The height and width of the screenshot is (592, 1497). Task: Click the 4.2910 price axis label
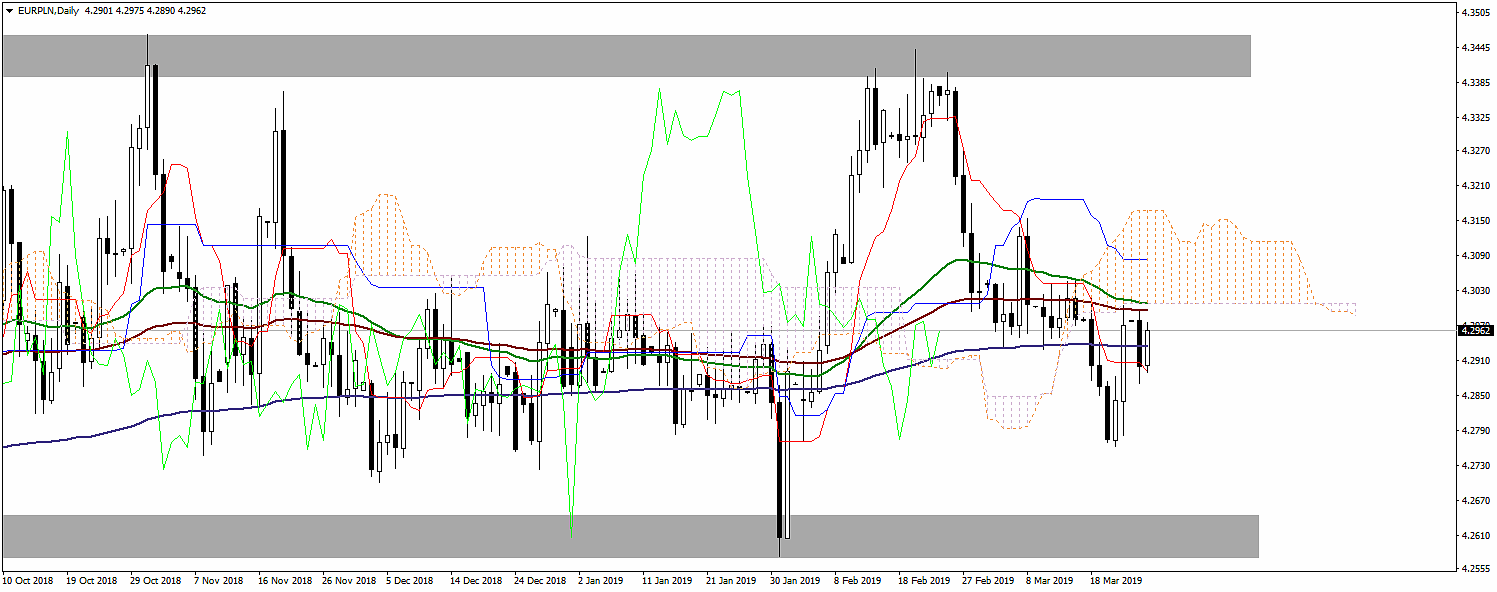point(1476,360)
